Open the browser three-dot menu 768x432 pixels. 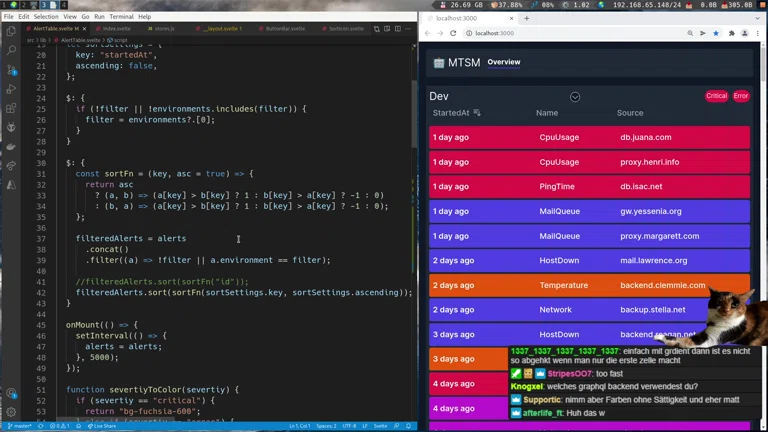(x=758, y=33)
